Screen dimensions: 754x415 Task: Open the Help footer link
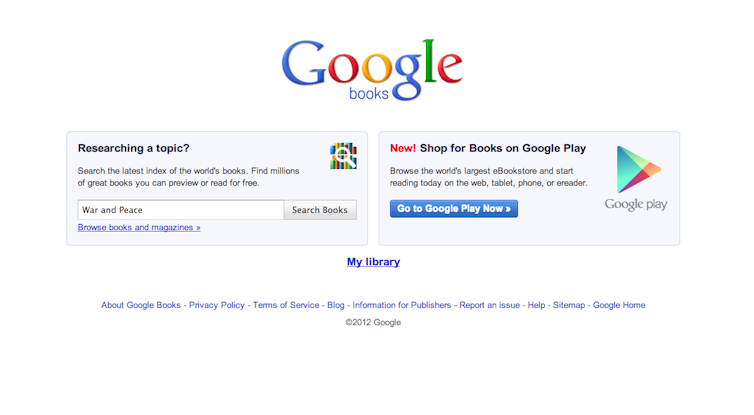(536, 305)
